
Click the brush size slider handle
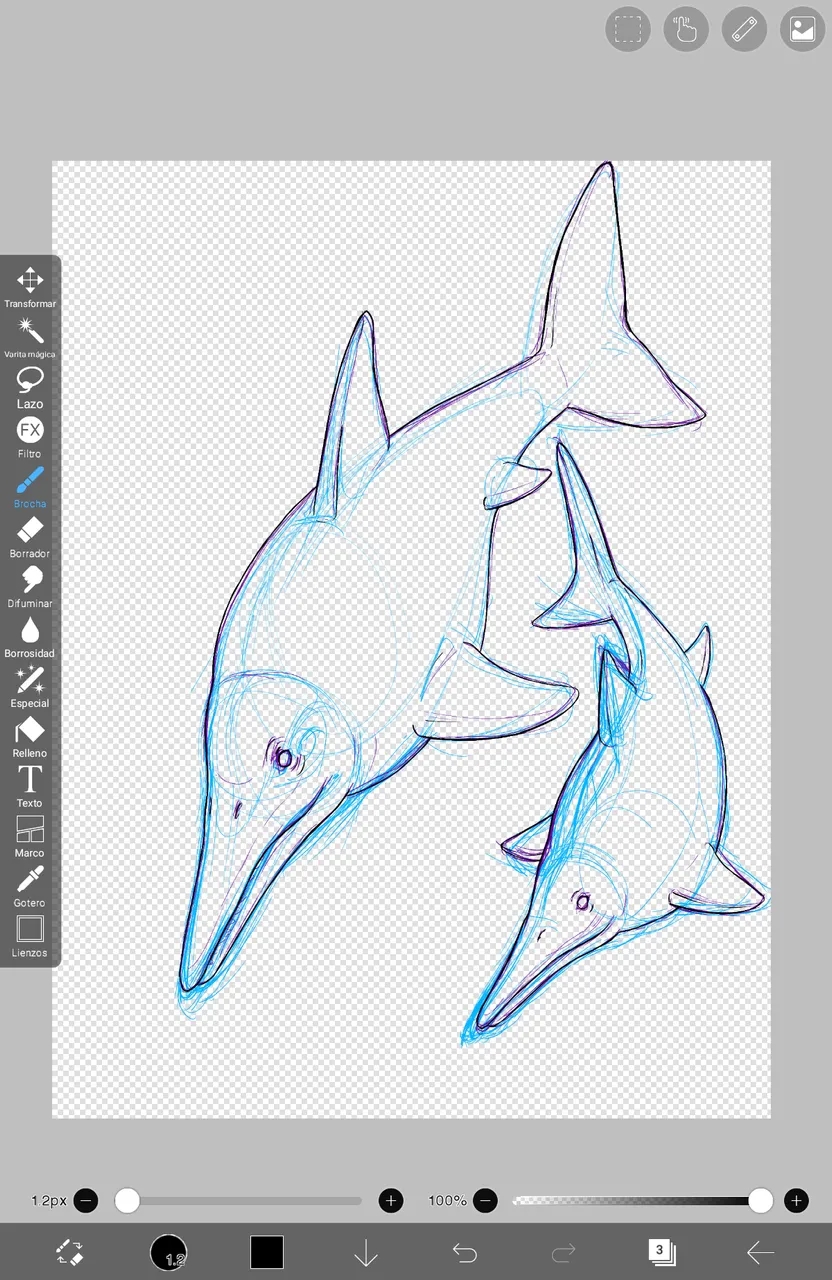pos(127,1200)
